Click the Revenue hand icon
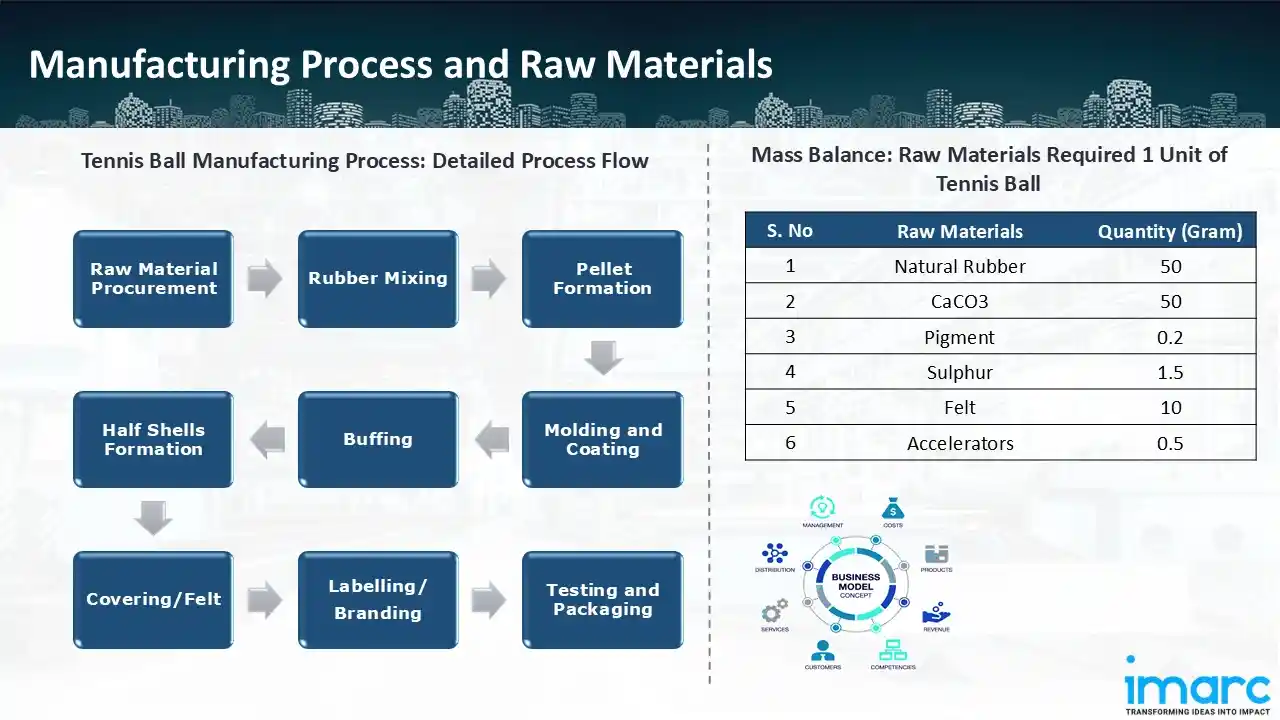1280x720 pixels. [936, 611]
